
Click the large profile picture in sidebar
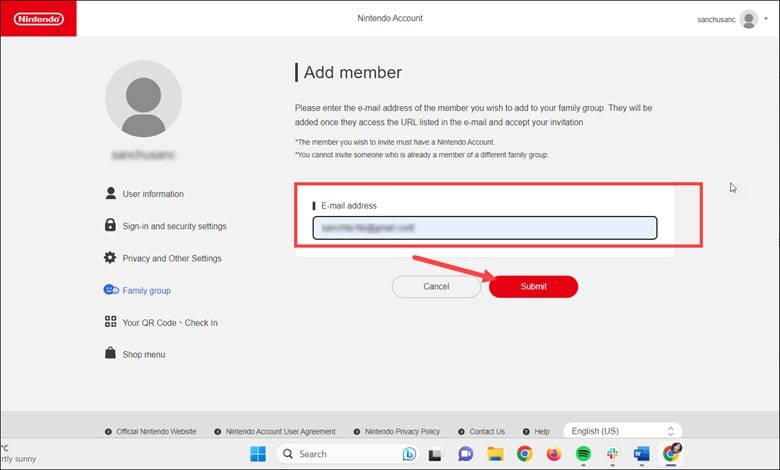tap(143, 99)
